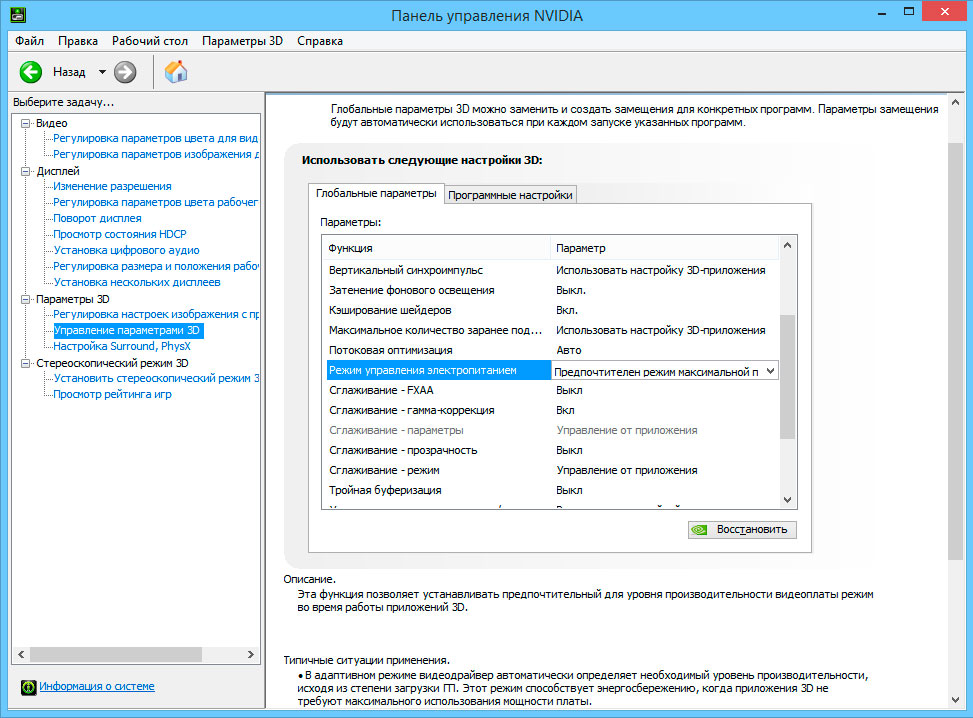The image size is (973, 718).
Task: Collapse the Дисплей tree node
Action: click(x=25, y=171)
